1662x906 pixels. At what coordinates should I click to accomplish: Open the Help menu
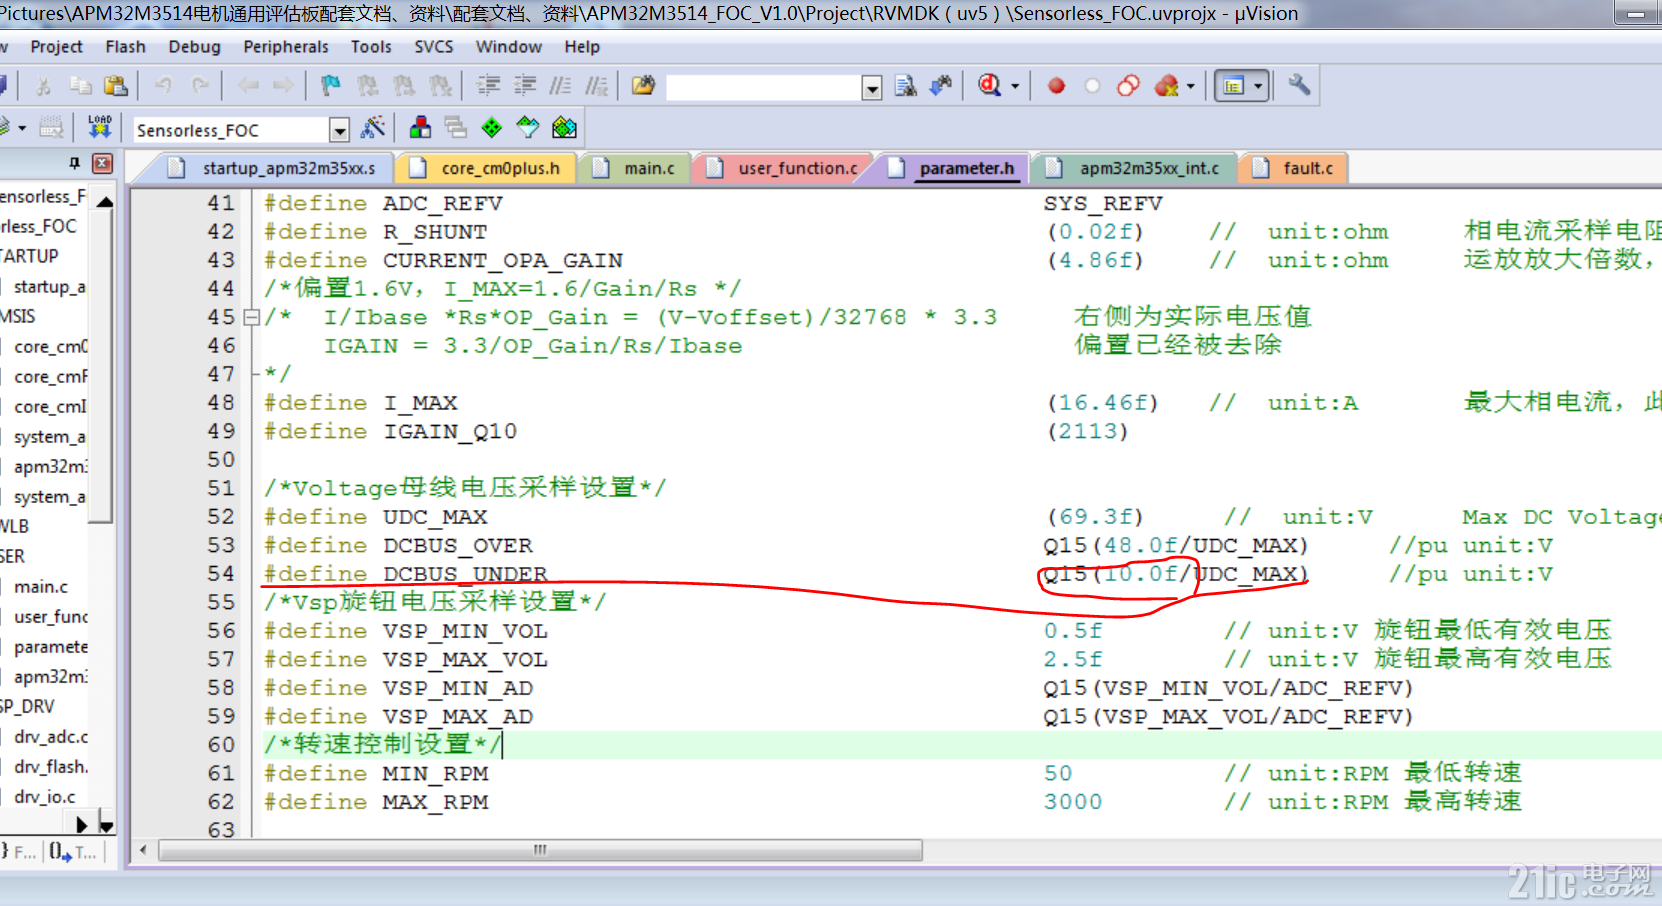coord(581,47)
